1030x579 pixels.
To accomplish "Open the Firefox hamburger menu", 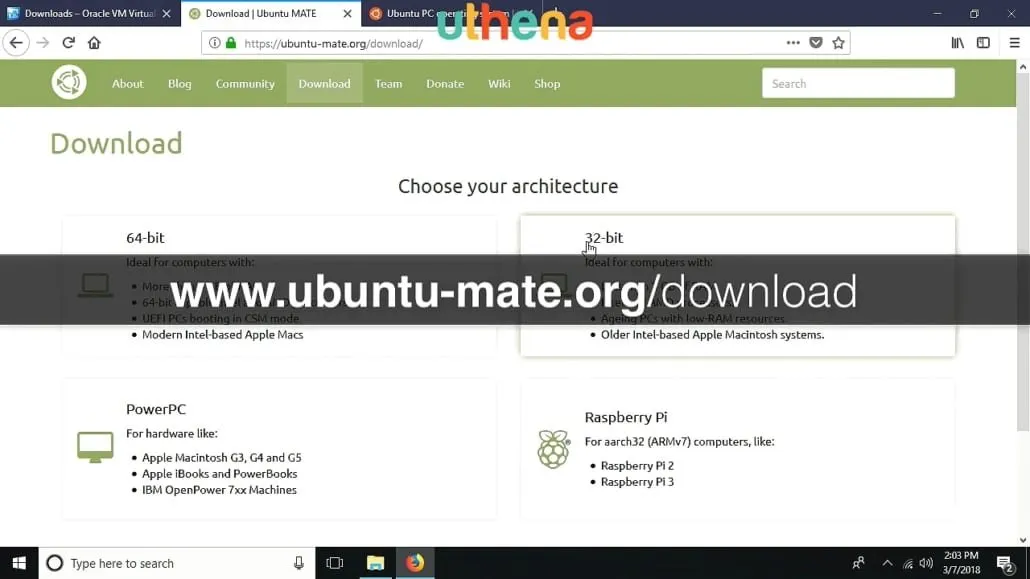I will coord(1014,43).
